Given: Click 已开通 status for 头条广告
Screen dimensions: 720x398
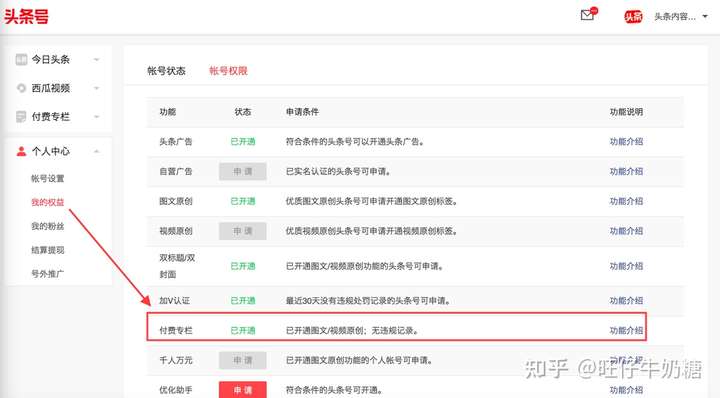Looking at the screenshot, I should [242, 141].
